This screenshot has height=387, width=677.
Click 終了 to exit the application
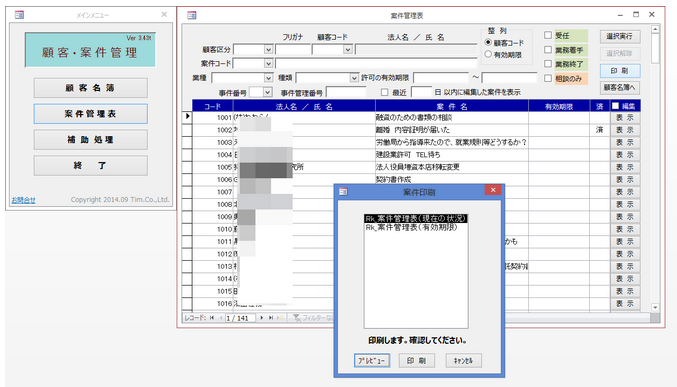click(x=91, y=165)
